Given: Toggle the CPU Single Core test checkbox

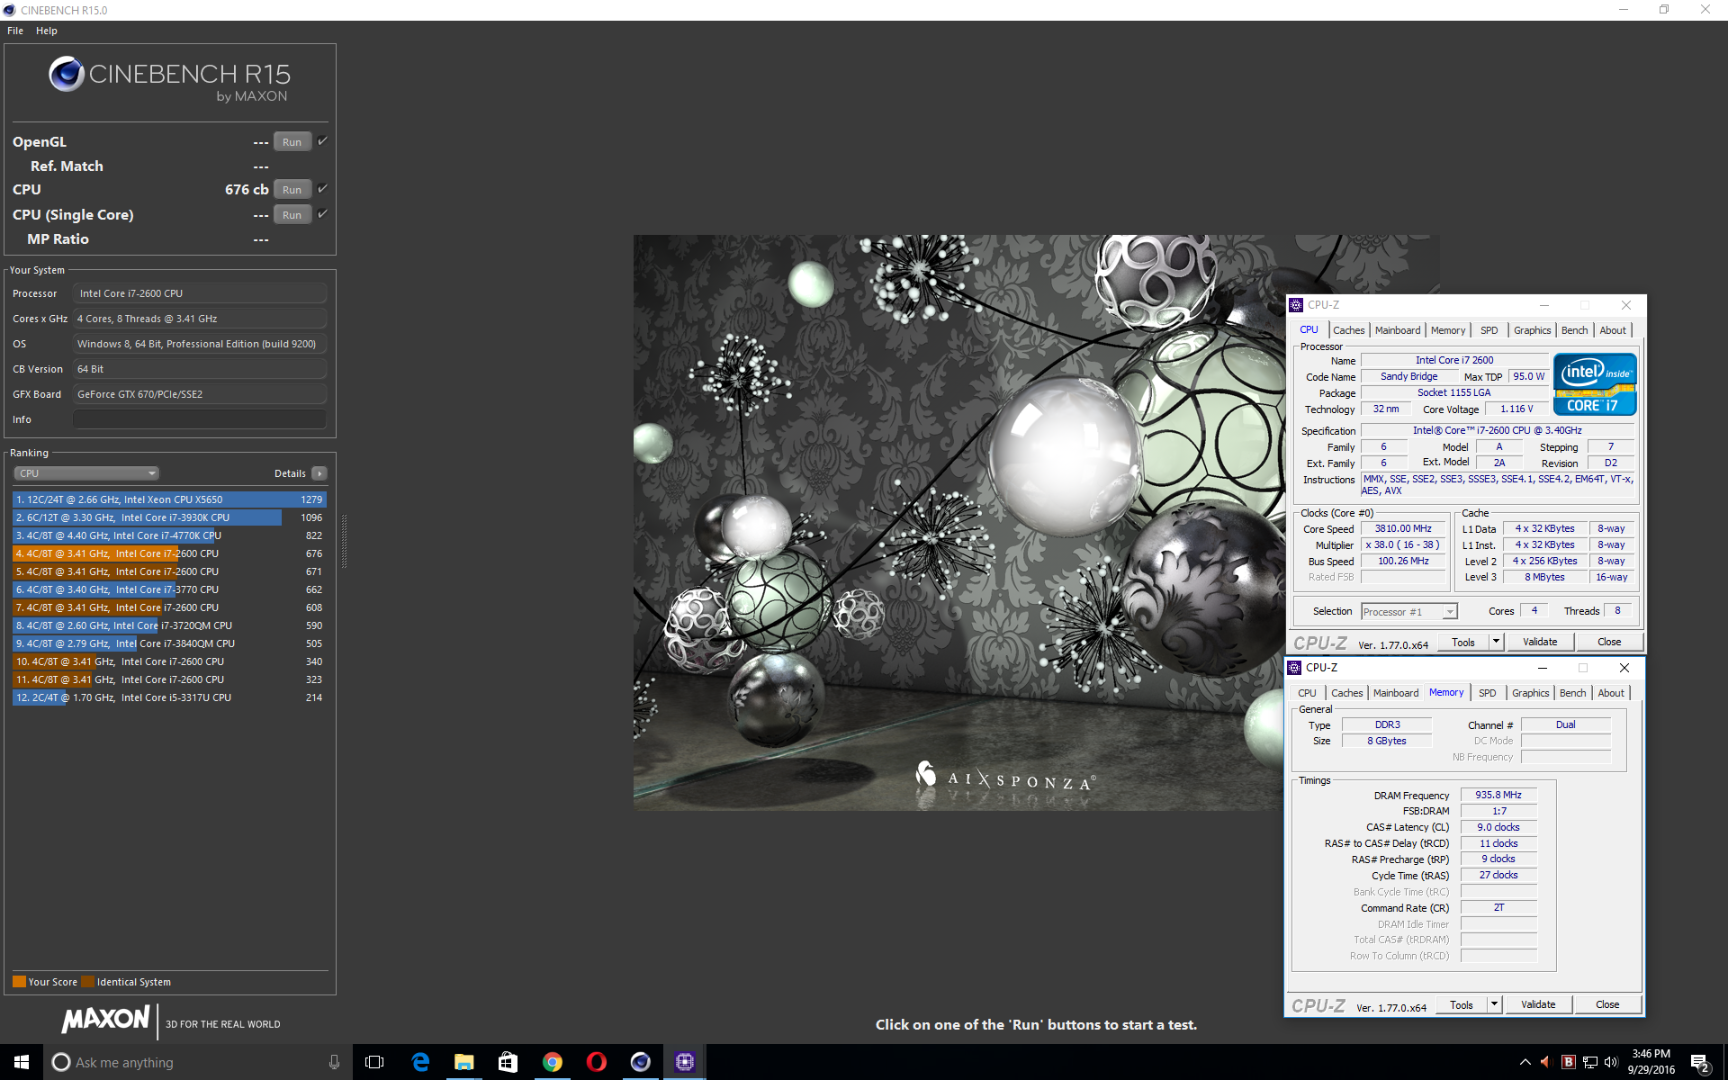Looking at the screenshot, I should [x=322, y=213].
